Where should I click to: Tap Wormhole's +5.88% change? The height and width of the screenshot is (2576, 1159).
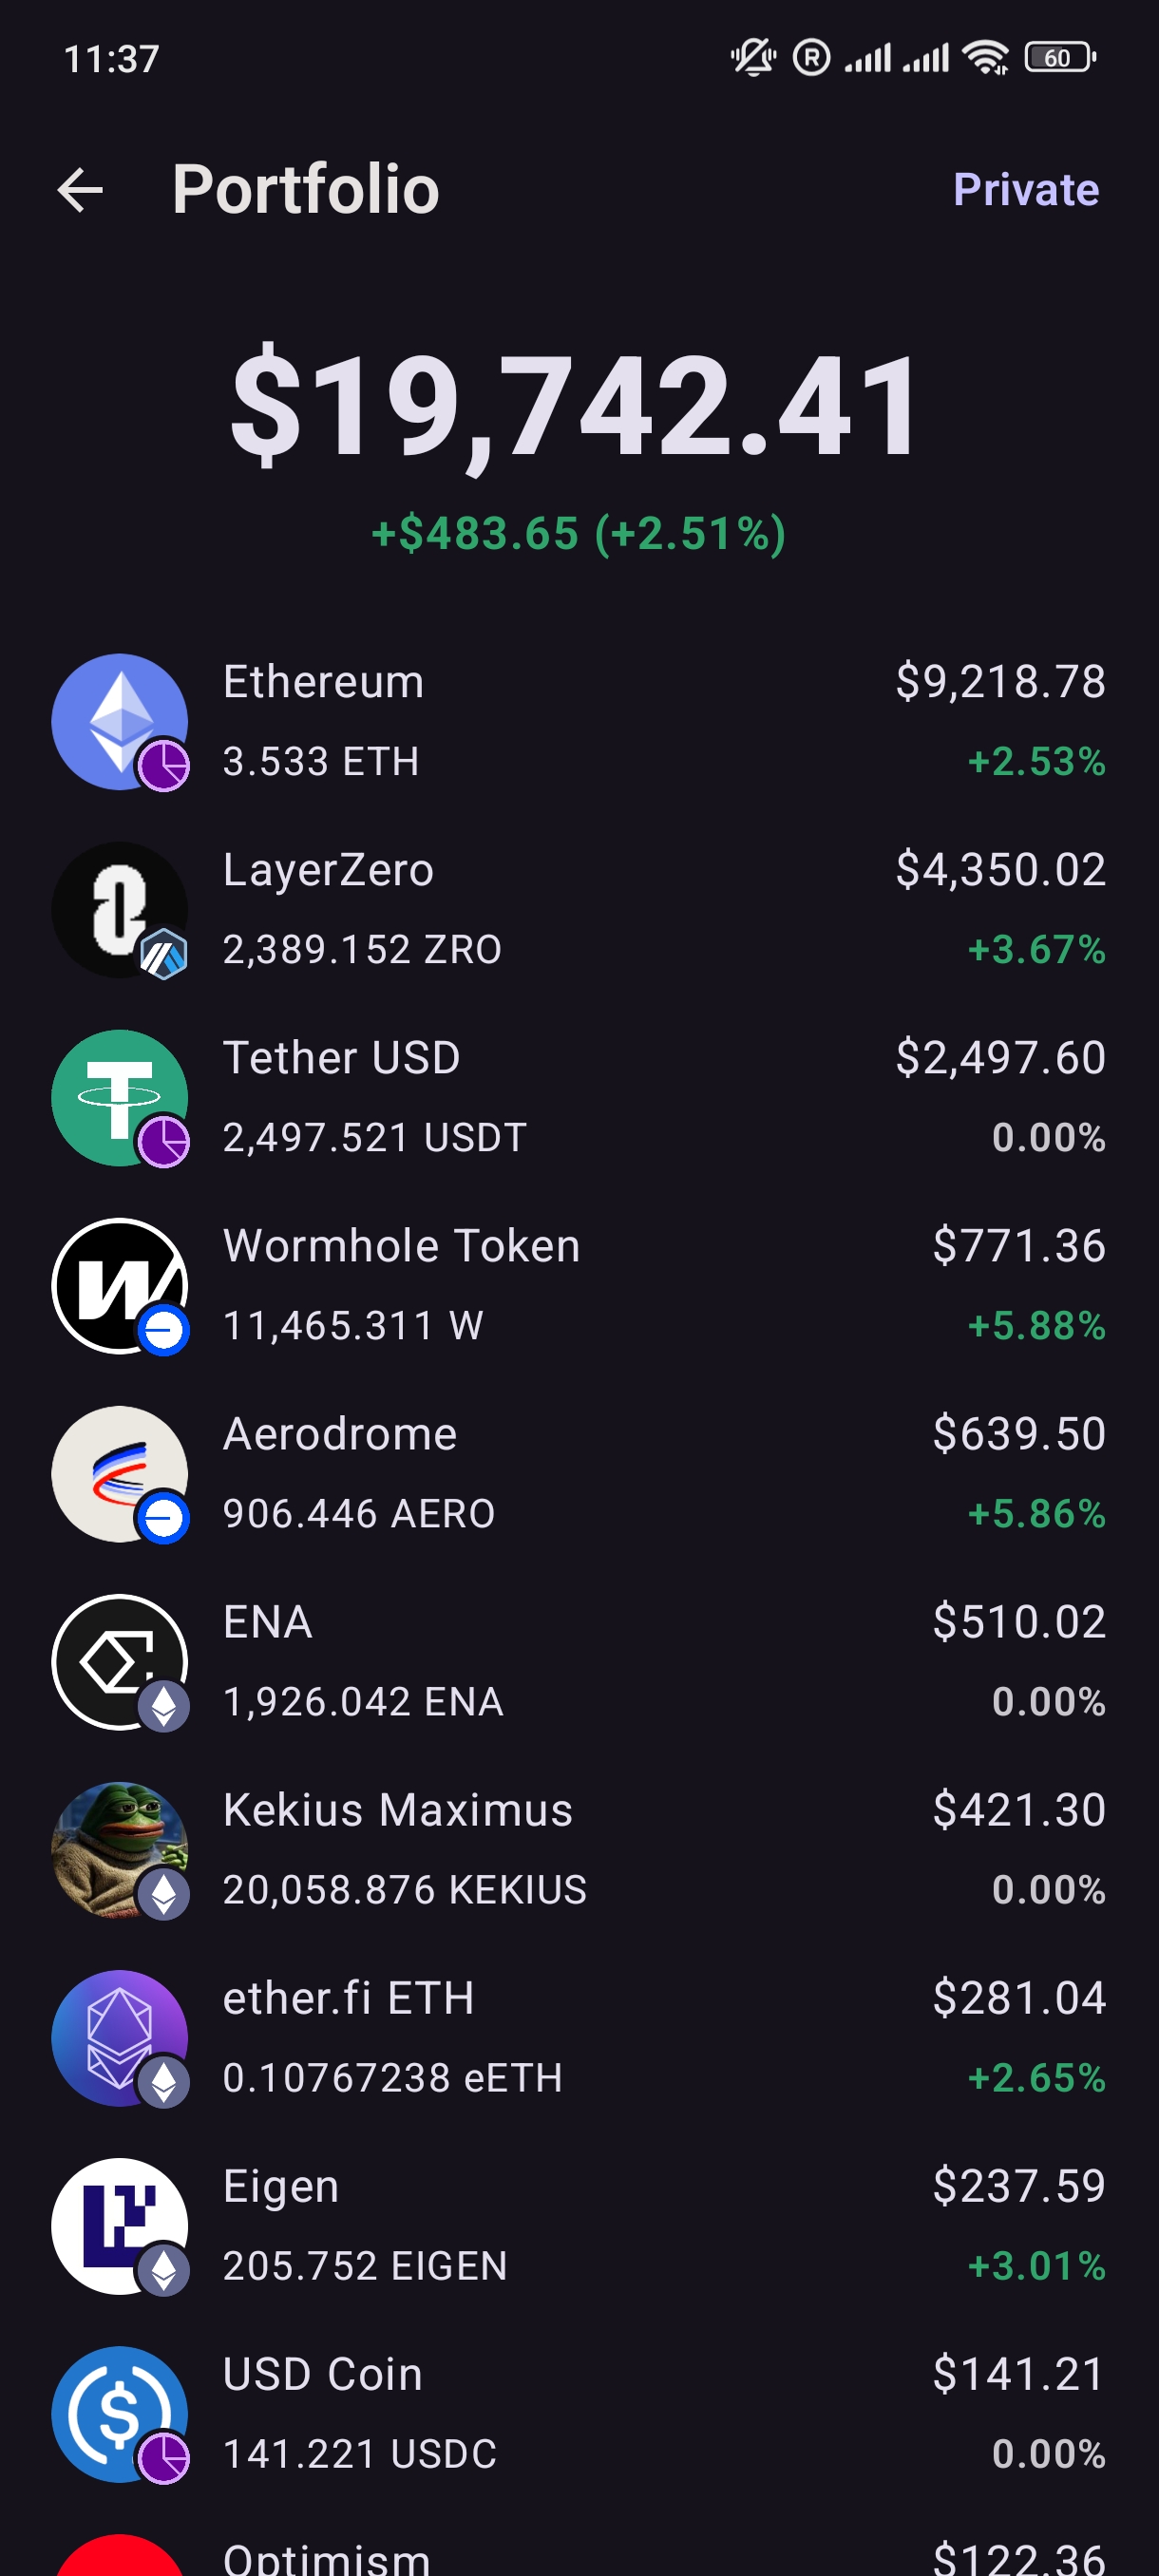pyautogui.click(x=1036, y=1326)
